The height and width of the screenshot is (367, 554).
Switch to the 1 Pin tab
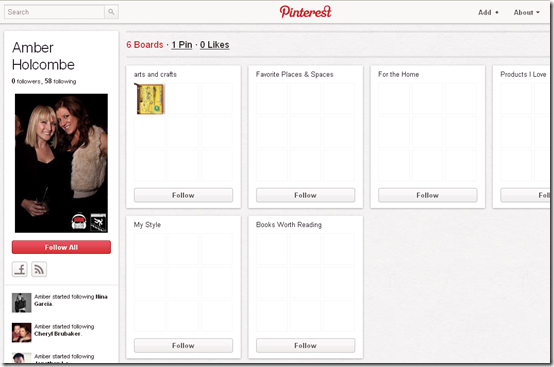pyautogui.click(x=182, y=45)
